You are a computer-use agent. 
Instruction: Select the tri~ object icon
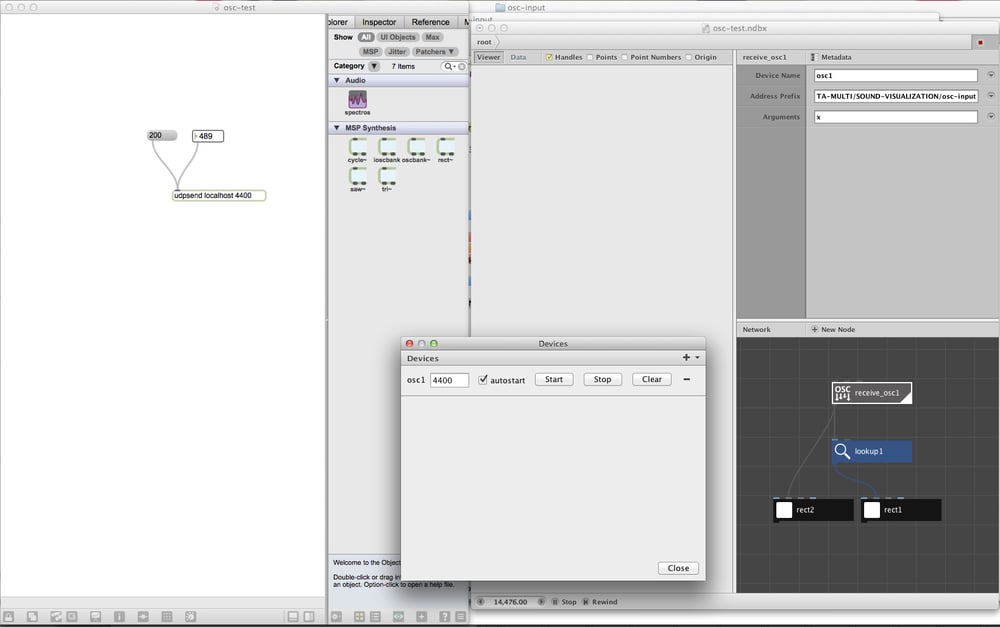387,176
